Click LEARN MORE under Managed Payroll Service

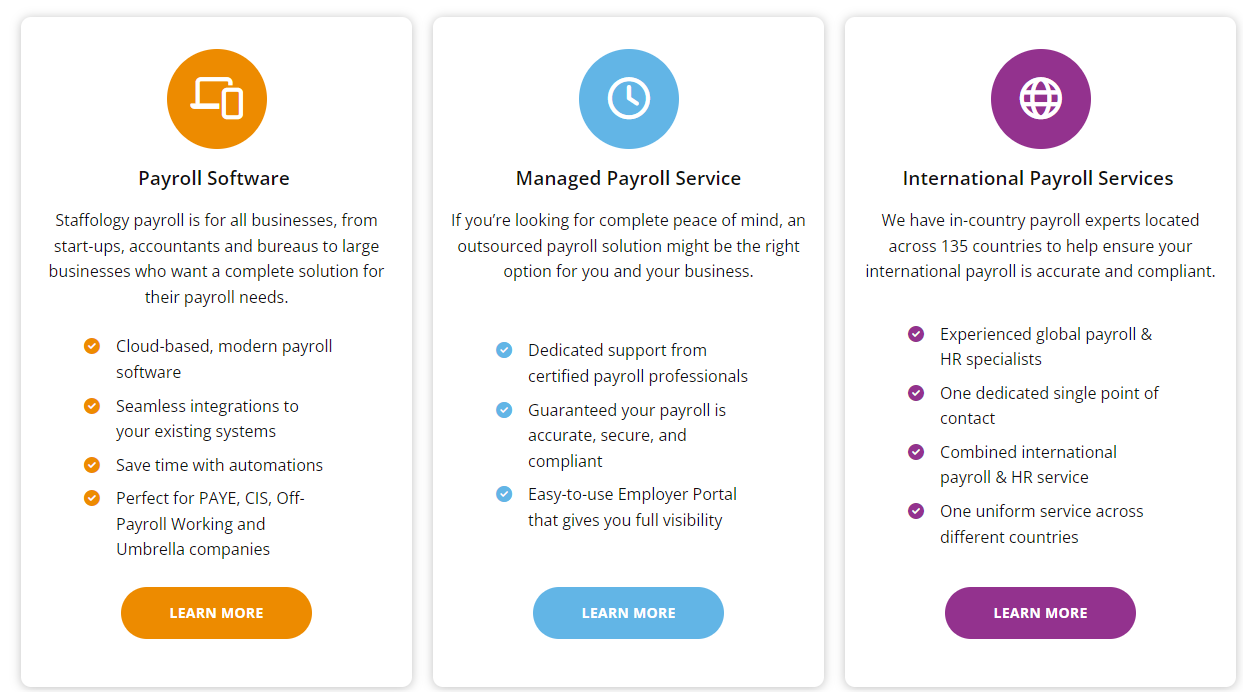(628, 612)
